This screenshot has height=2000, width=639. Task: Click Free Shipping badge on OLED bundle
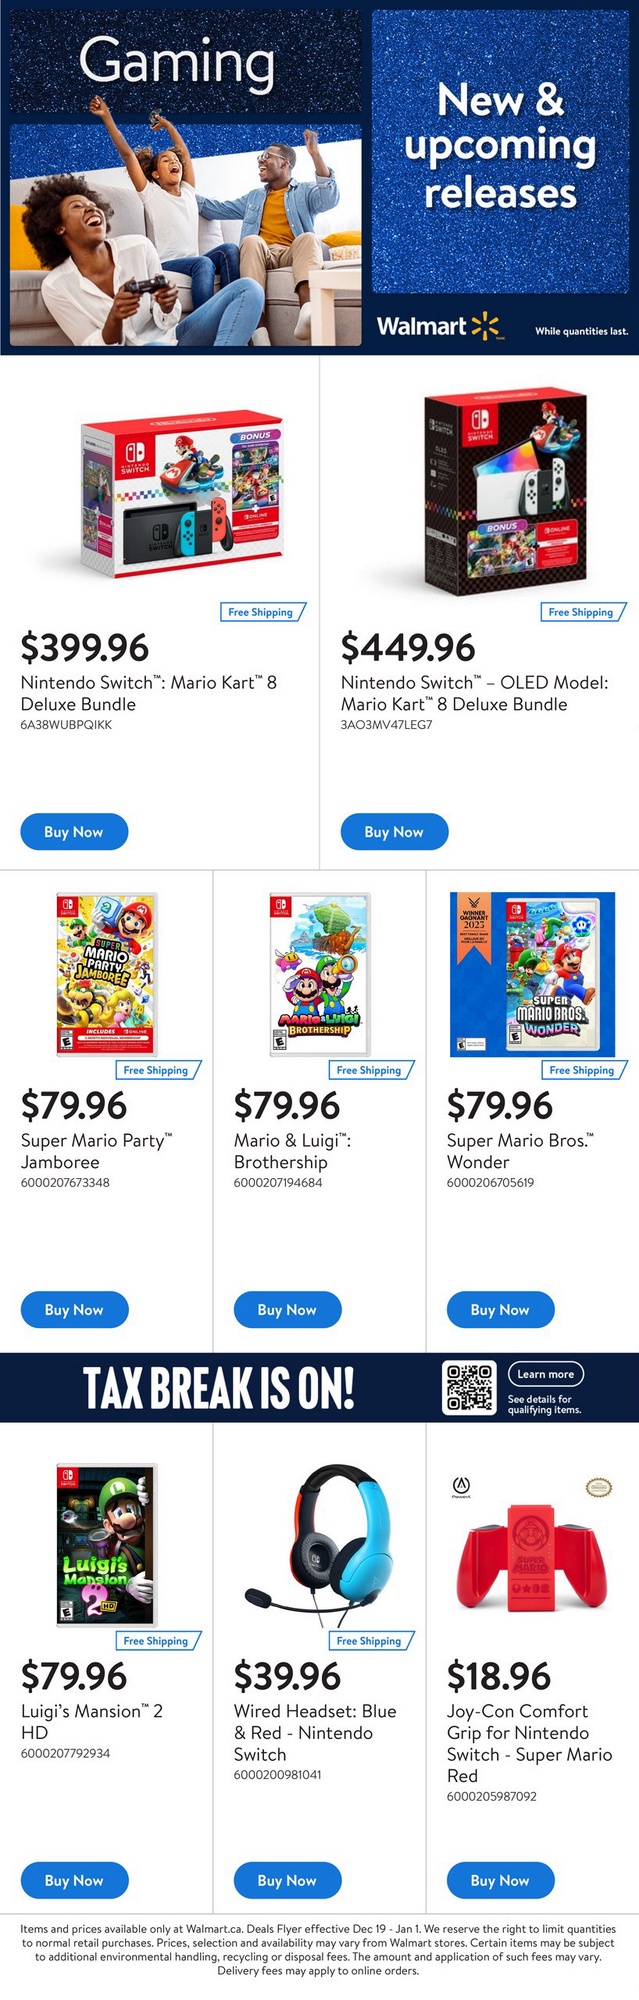click(581, 612)
